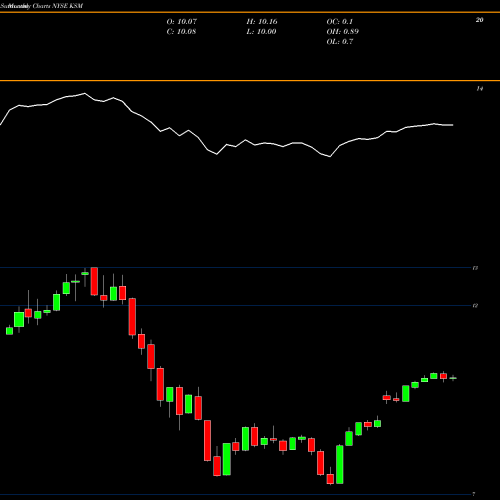The height and width of the screenshot is (500, 500).
Task: Select the low price value L: 10.00
Action: click(x=261, y=32)
